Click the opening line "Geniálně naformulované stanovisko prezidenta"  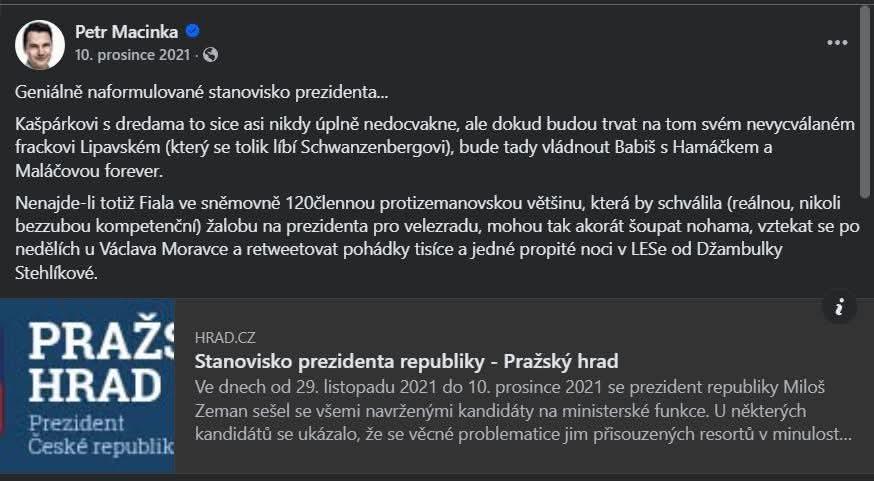coord(202,93)
